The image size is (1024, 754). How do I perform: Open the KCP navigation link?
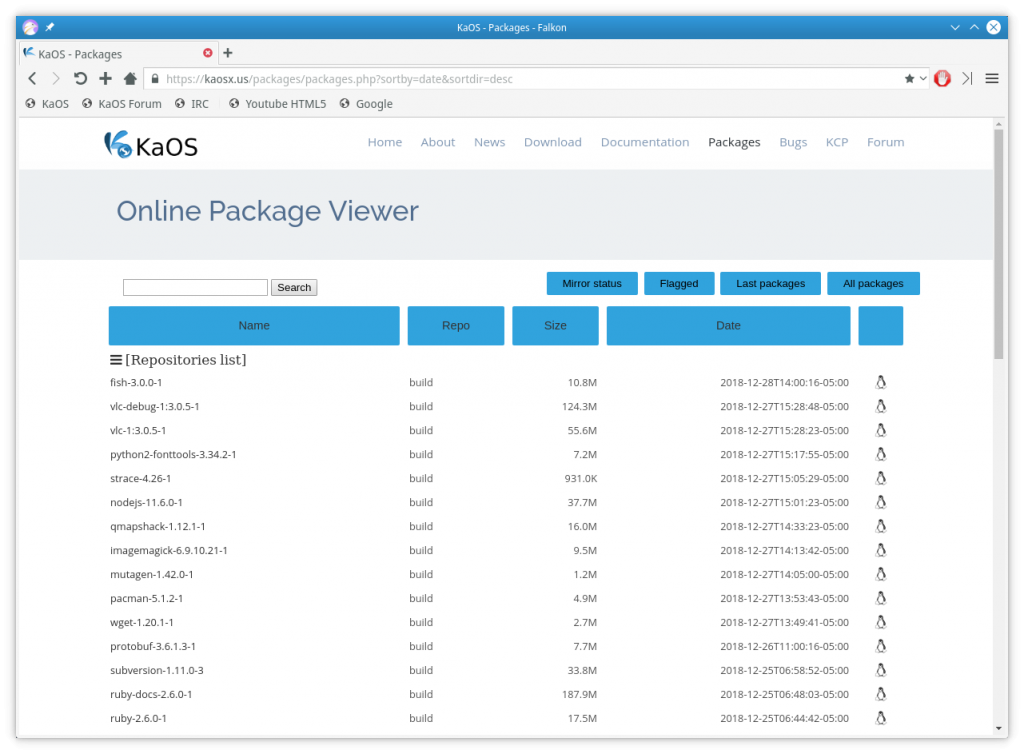tap(837, 142)
